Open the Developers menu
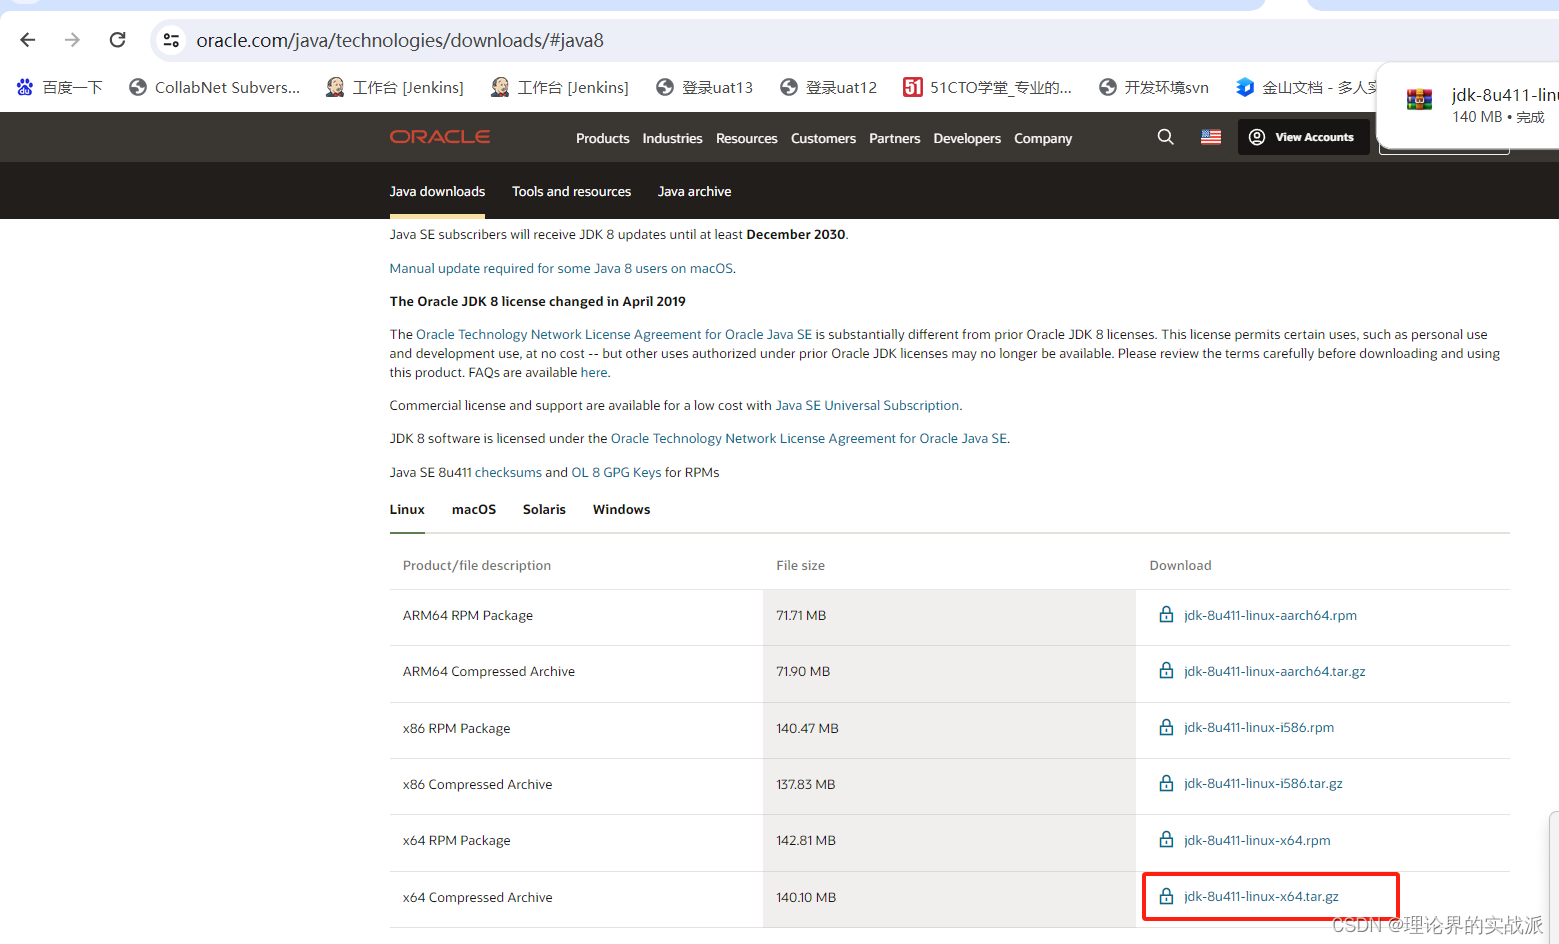This screenshot has height=944, width=1559. 967,138
